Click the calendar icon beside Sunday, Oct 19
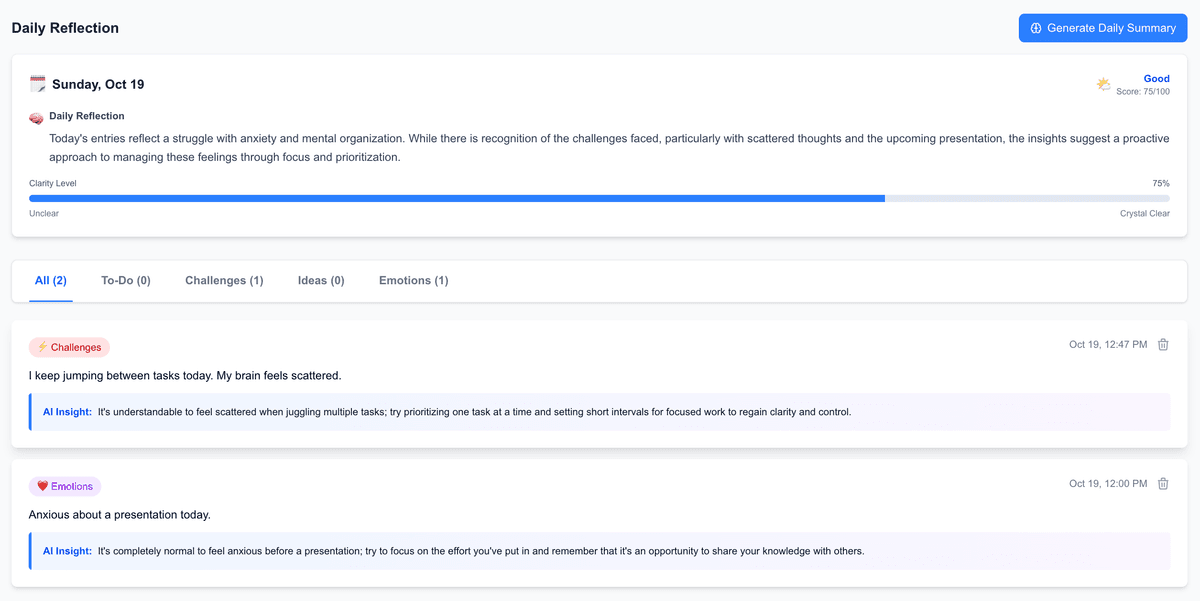This screenshot has height=601, width=1200. point(38,84)
